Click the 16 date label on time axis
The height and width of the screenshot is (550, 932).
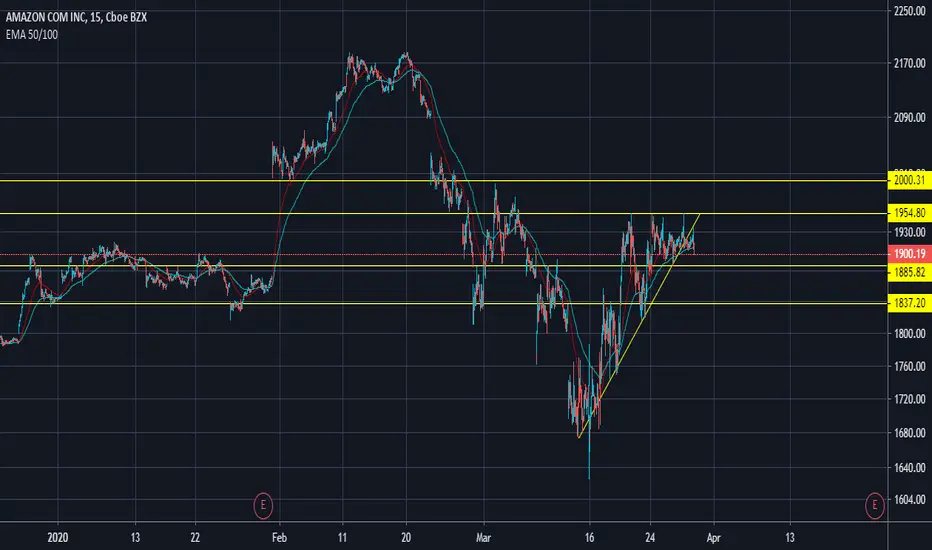[x=589, y=538]
